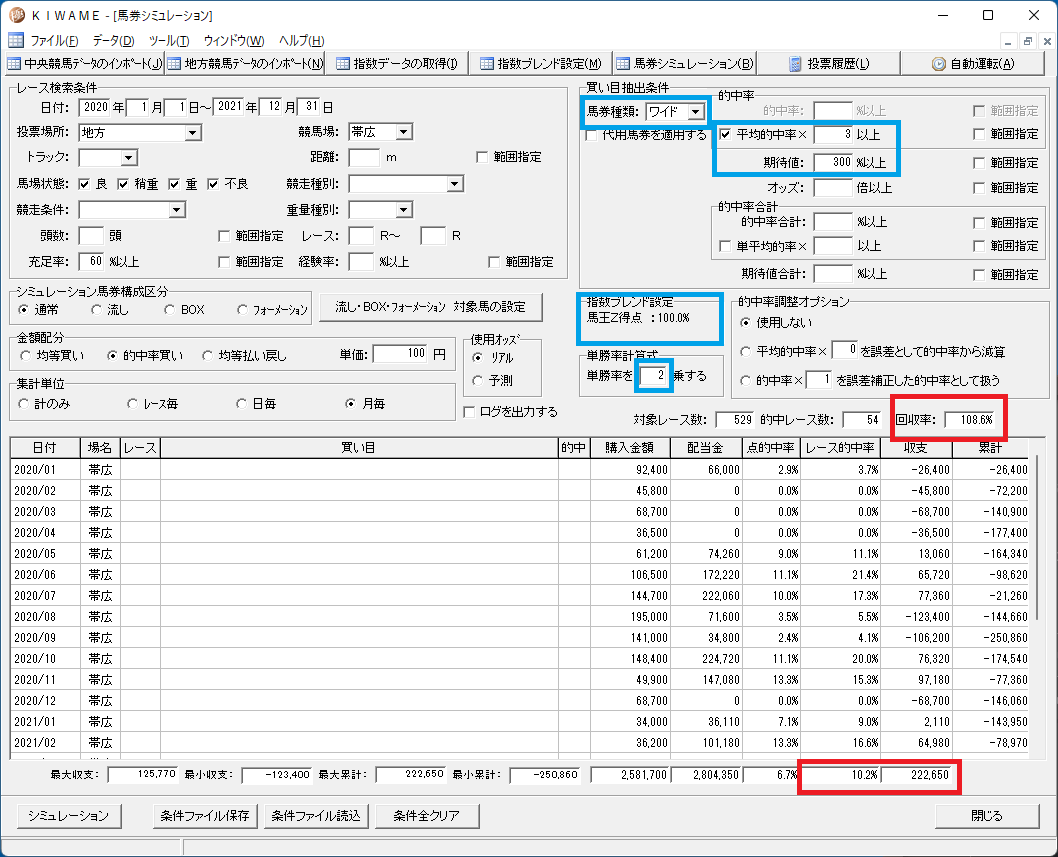Open the 競走種別 dropdown
The image size is (1058, 857).
(x=455, y=184)
